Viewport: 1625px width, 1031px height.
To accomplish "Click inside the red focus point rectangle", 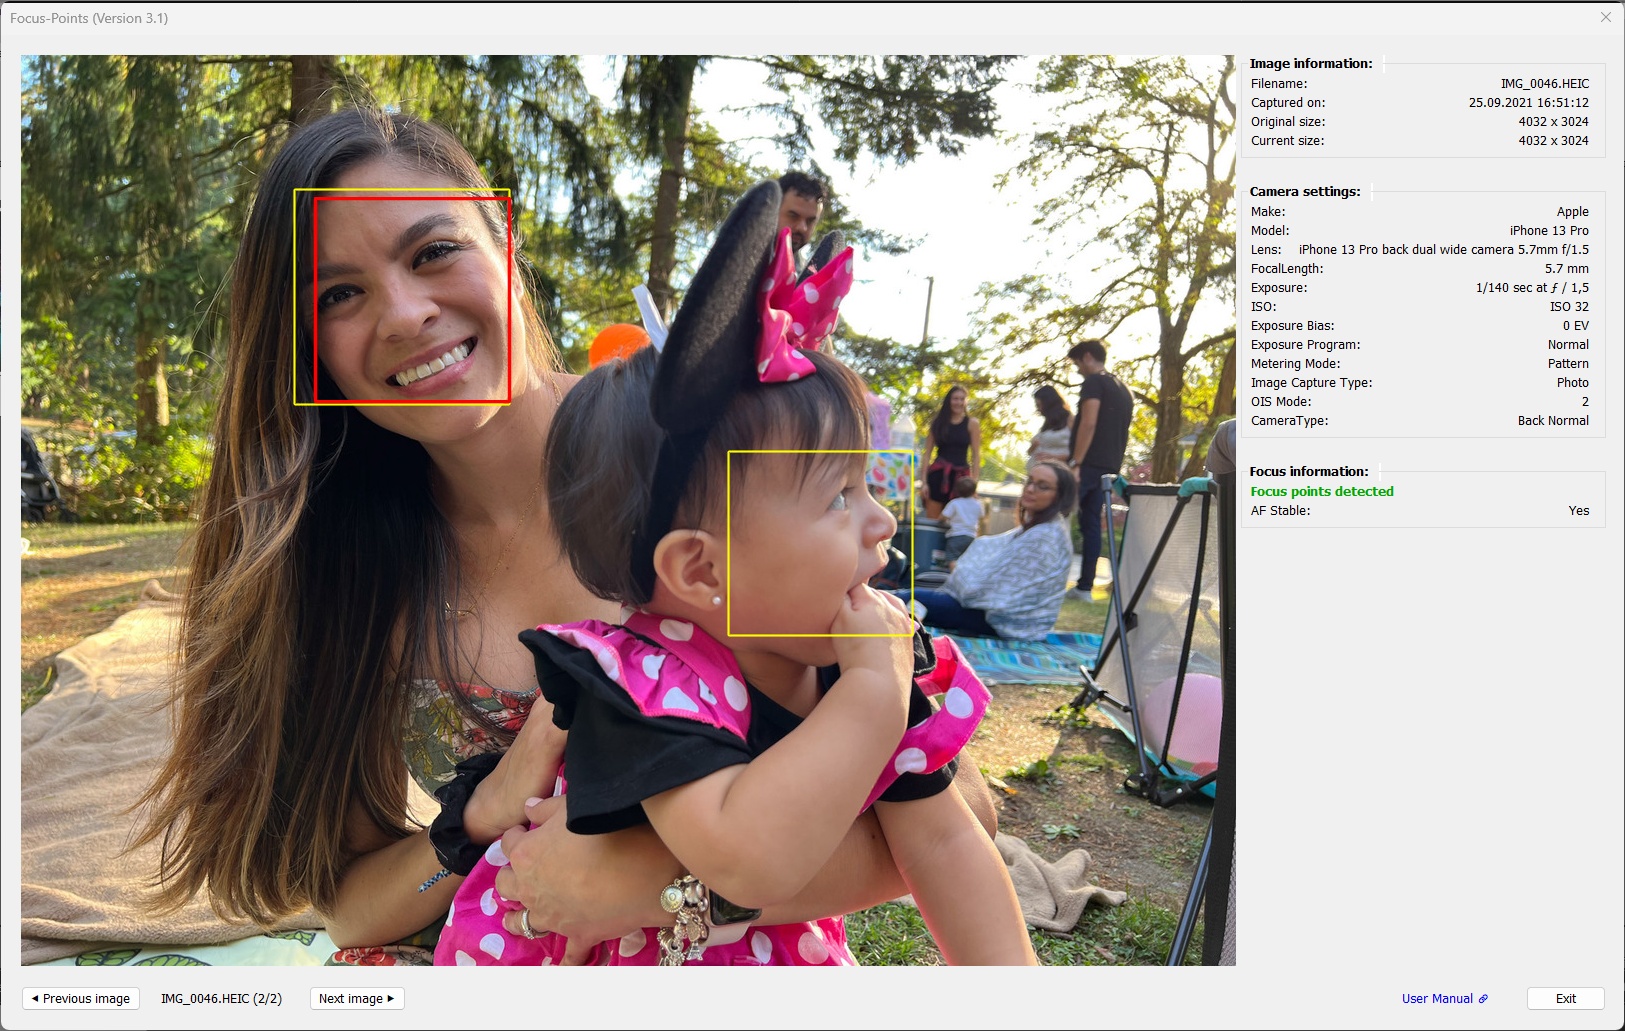I will [412, 300].
